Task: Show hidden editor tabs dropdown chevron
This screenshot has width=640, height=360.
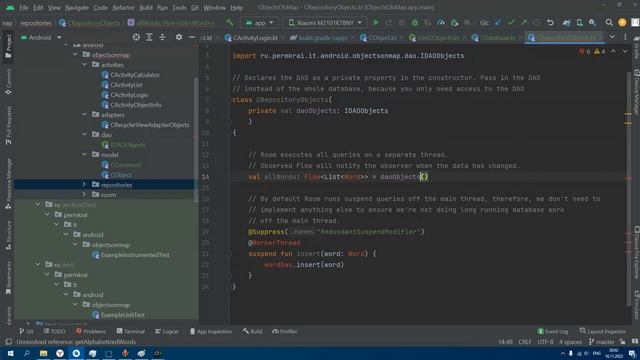Action: 612,37
